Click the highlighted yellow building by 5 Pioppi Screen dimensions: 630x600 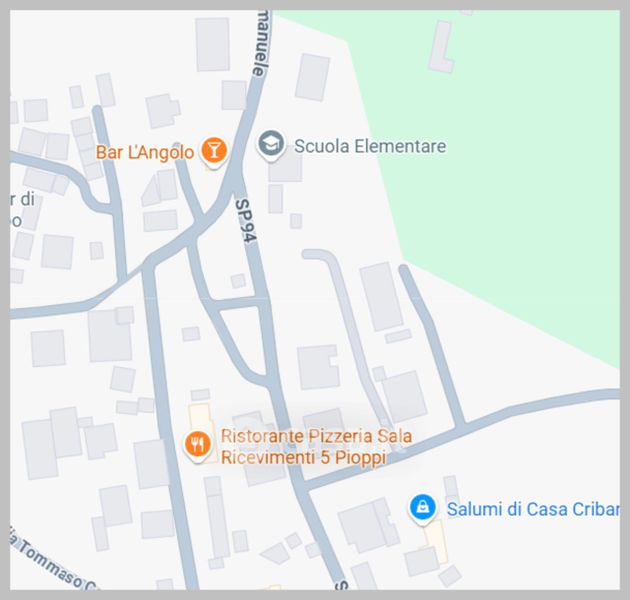[203, 430]
